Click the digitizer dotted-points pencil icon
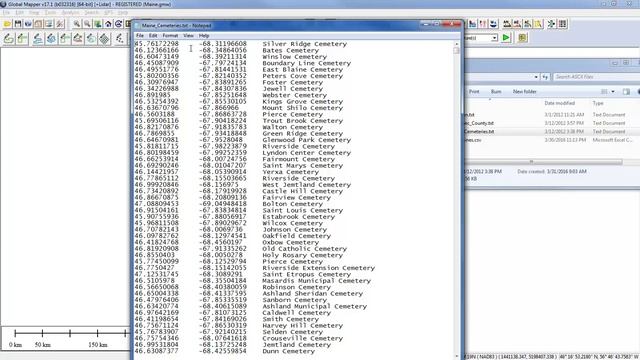Screen dimensions: 640x360 [119, 38]
